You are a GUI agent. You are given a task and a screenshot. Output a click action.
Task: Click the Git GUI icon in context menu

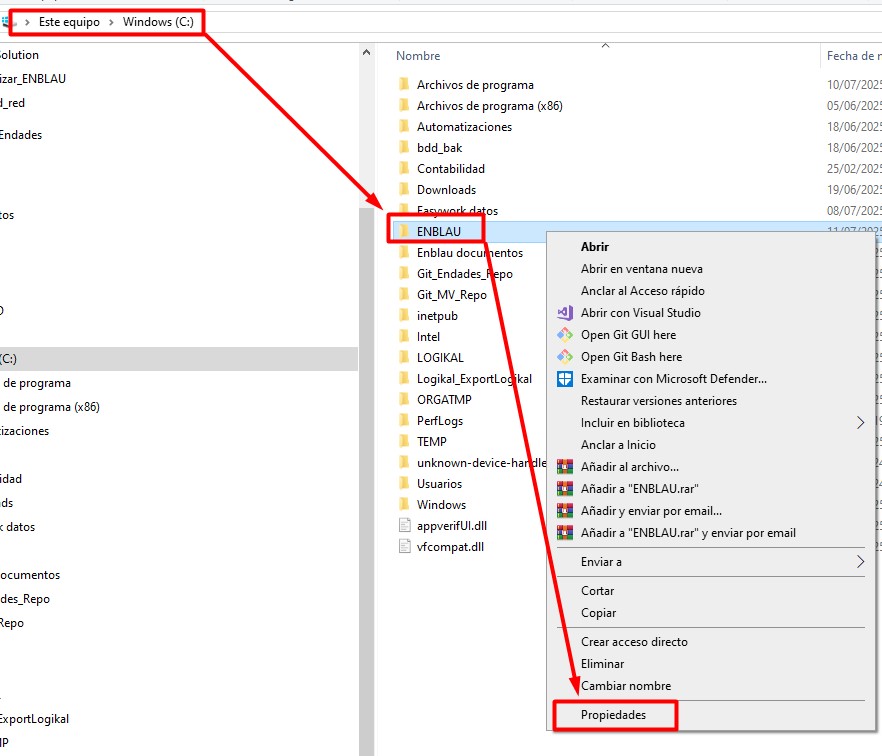[565, 335]
